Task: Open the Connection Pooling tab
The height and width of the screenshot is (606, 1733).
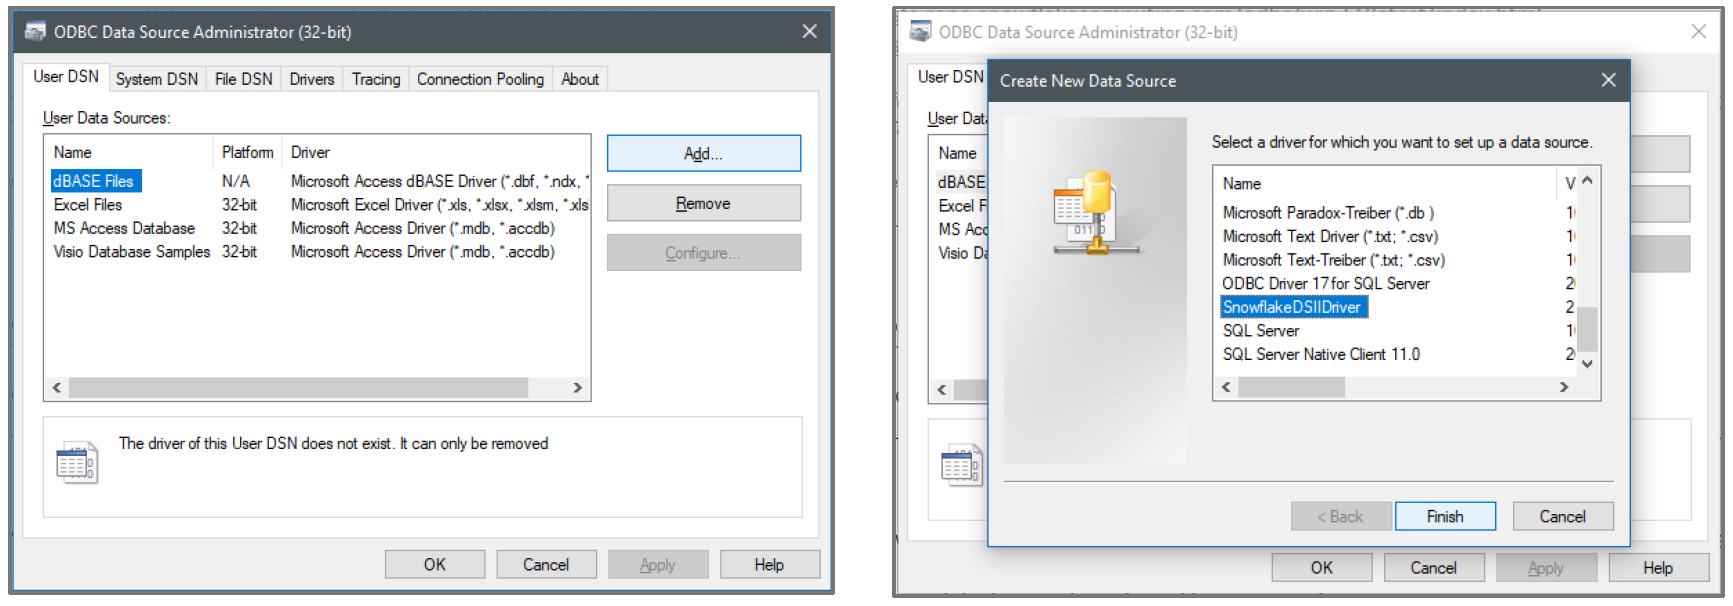Action: click(480, 79)
